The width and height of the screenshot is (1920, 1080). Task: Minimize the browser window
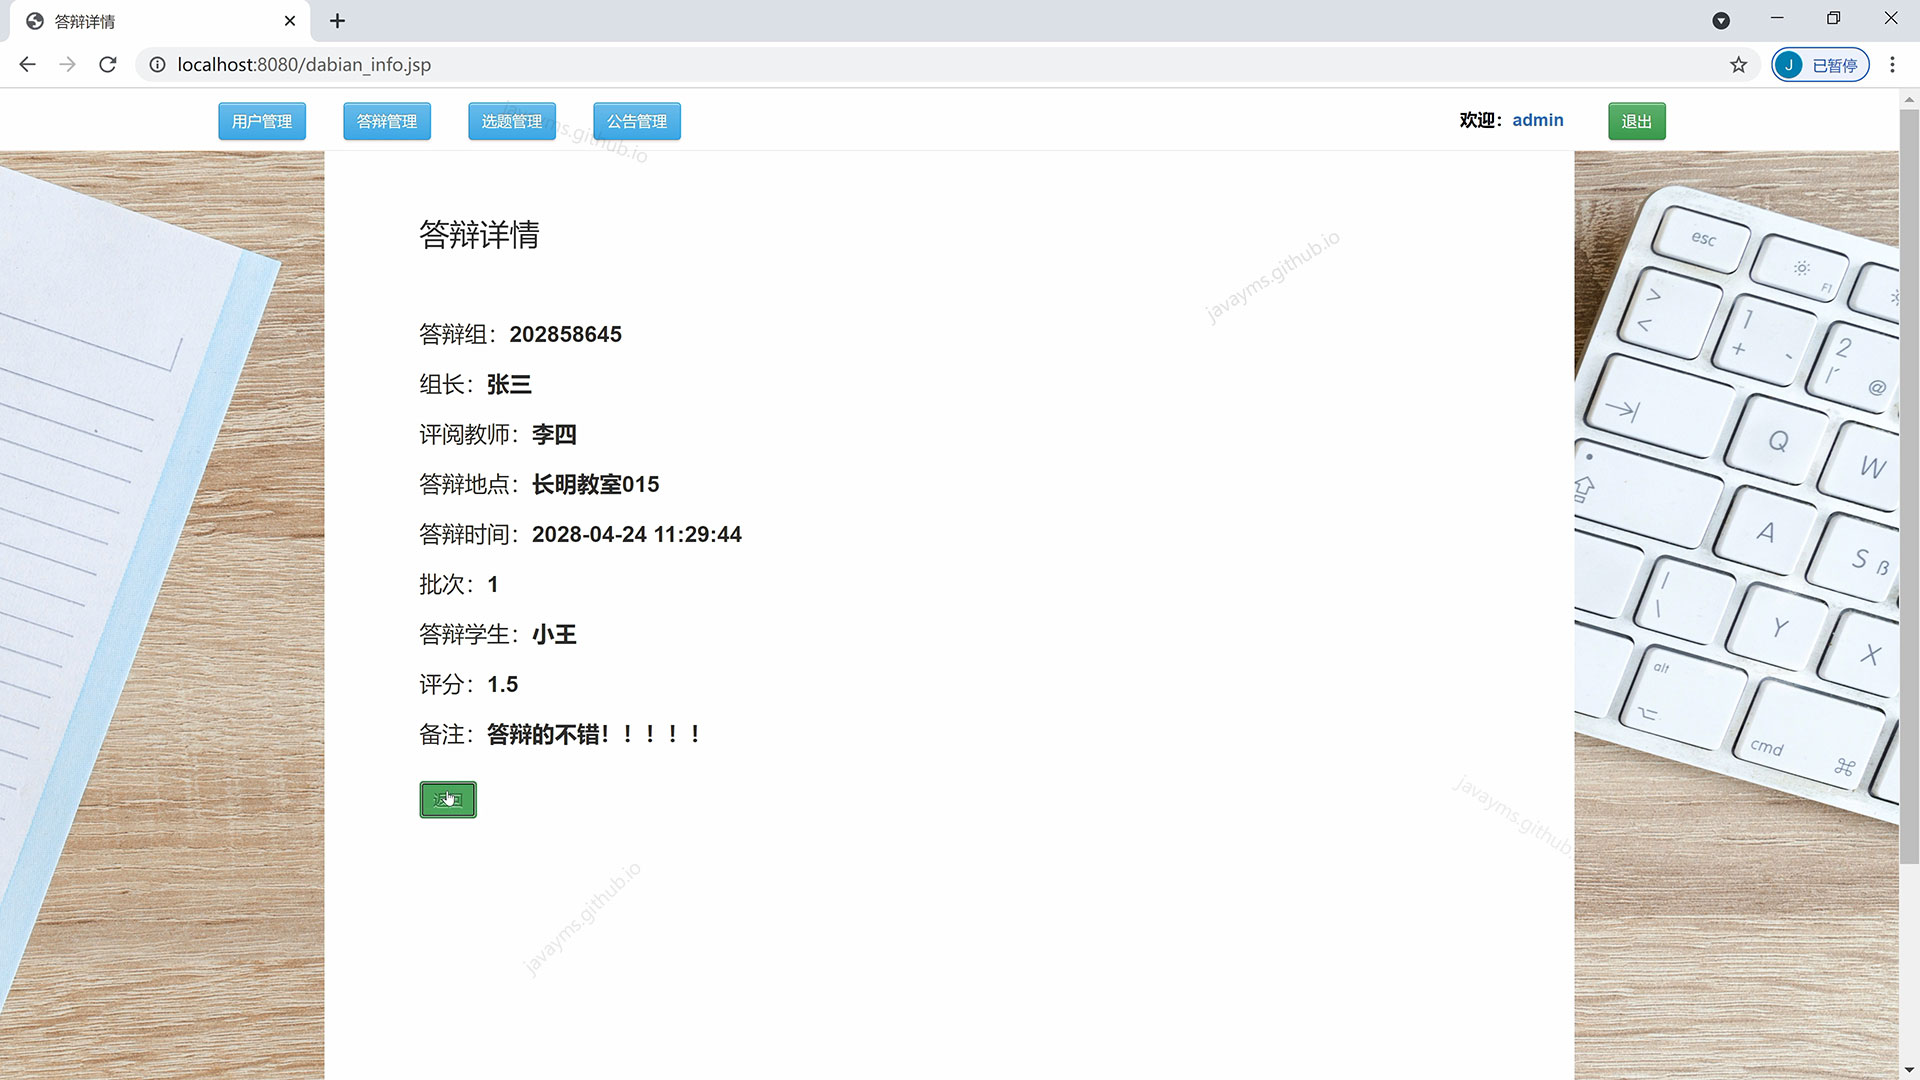tap(1777, 18)
